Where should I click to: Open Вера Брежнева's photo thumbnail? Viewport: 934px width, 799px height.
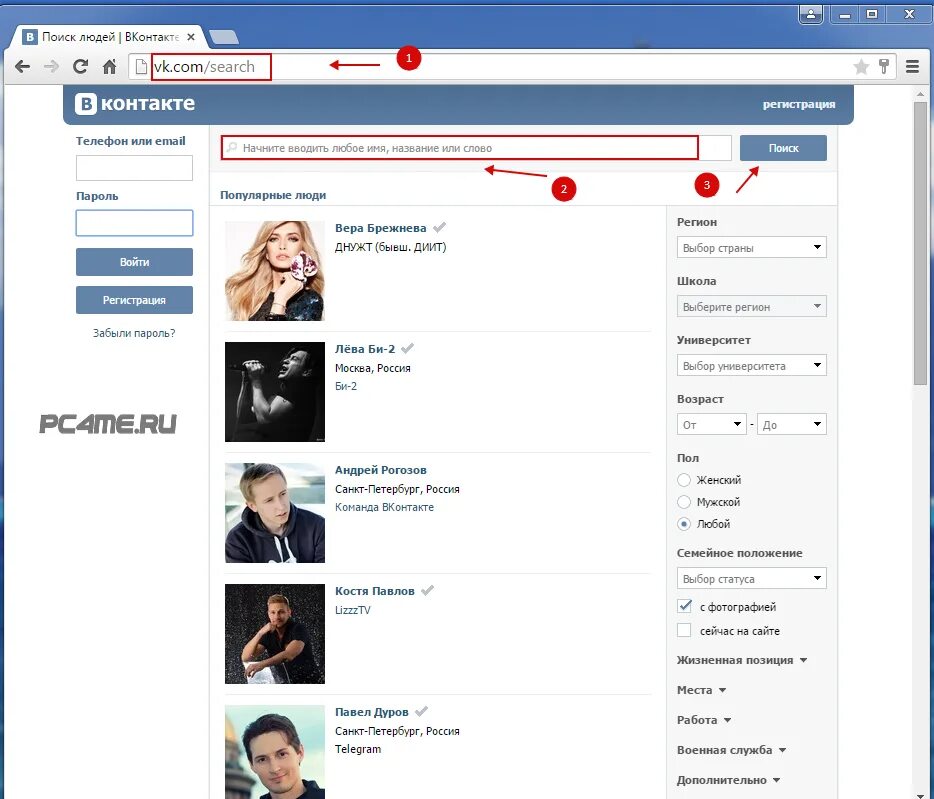pyautogui.click(x=275, y=271)
